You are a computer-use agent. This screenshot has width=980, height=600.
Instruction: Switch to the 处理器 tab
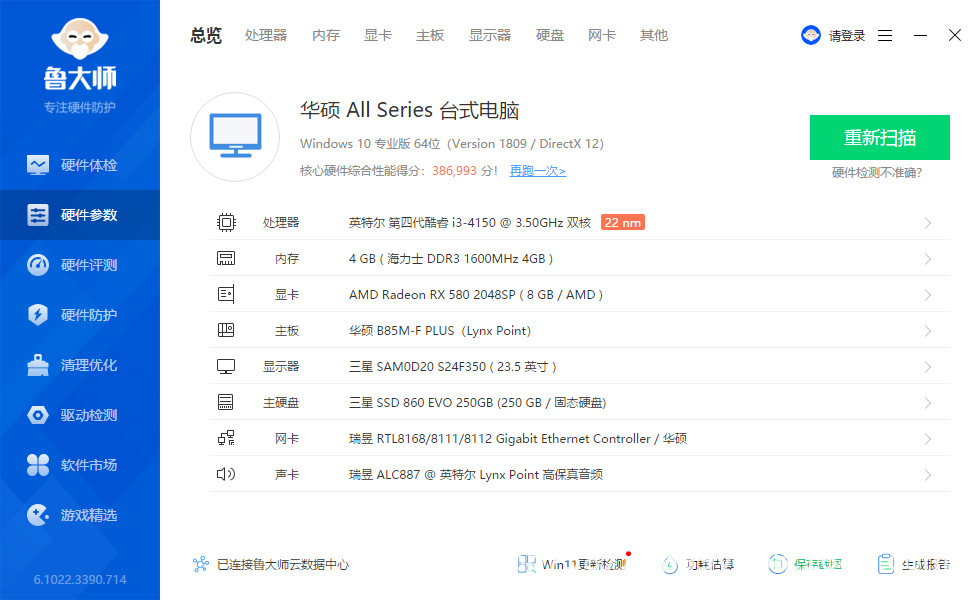pos(266,36)
